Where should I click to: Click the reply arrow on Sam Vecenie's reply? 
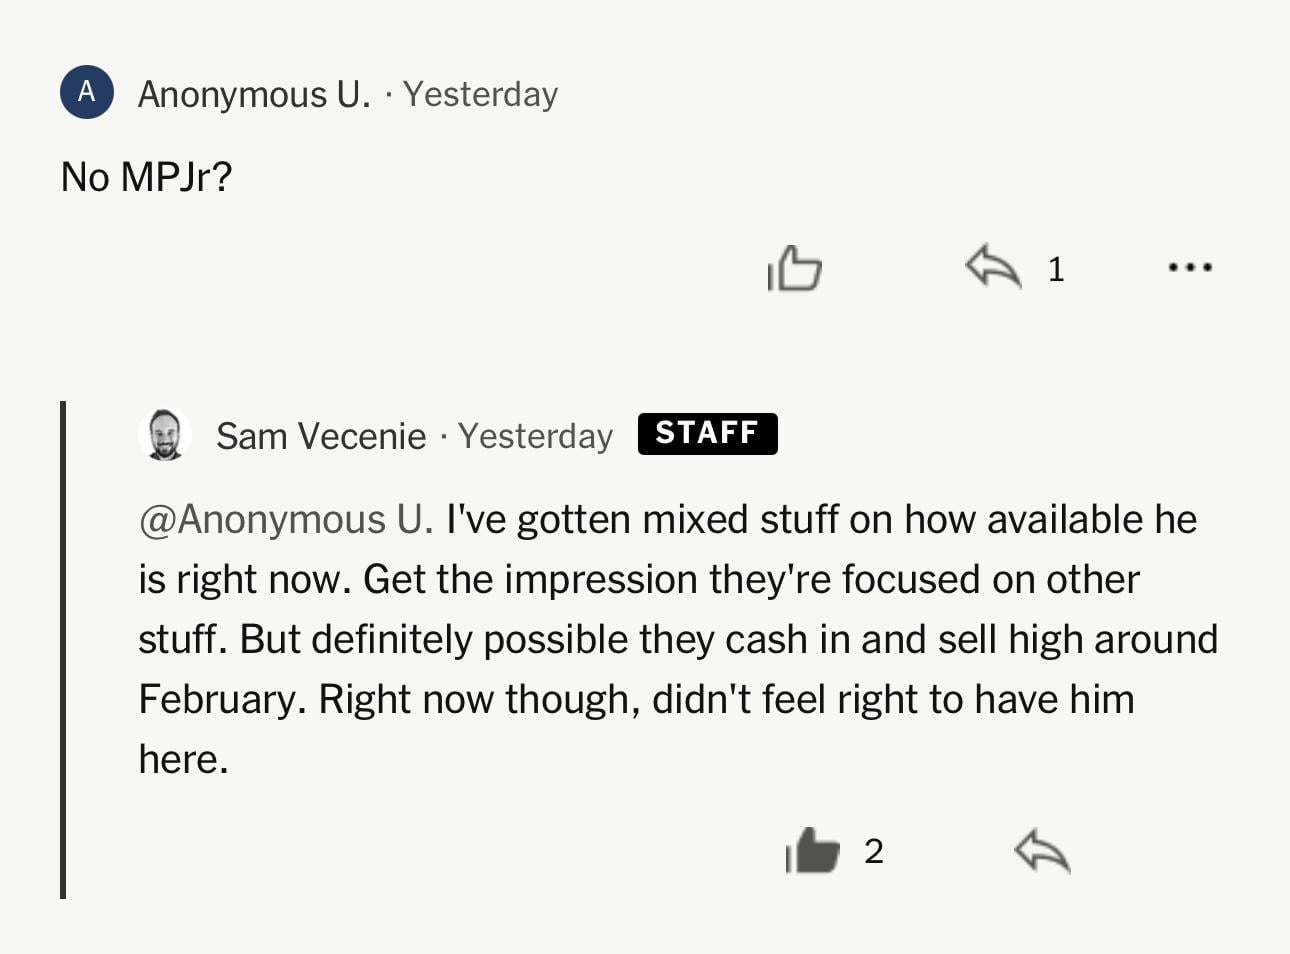1041,853
